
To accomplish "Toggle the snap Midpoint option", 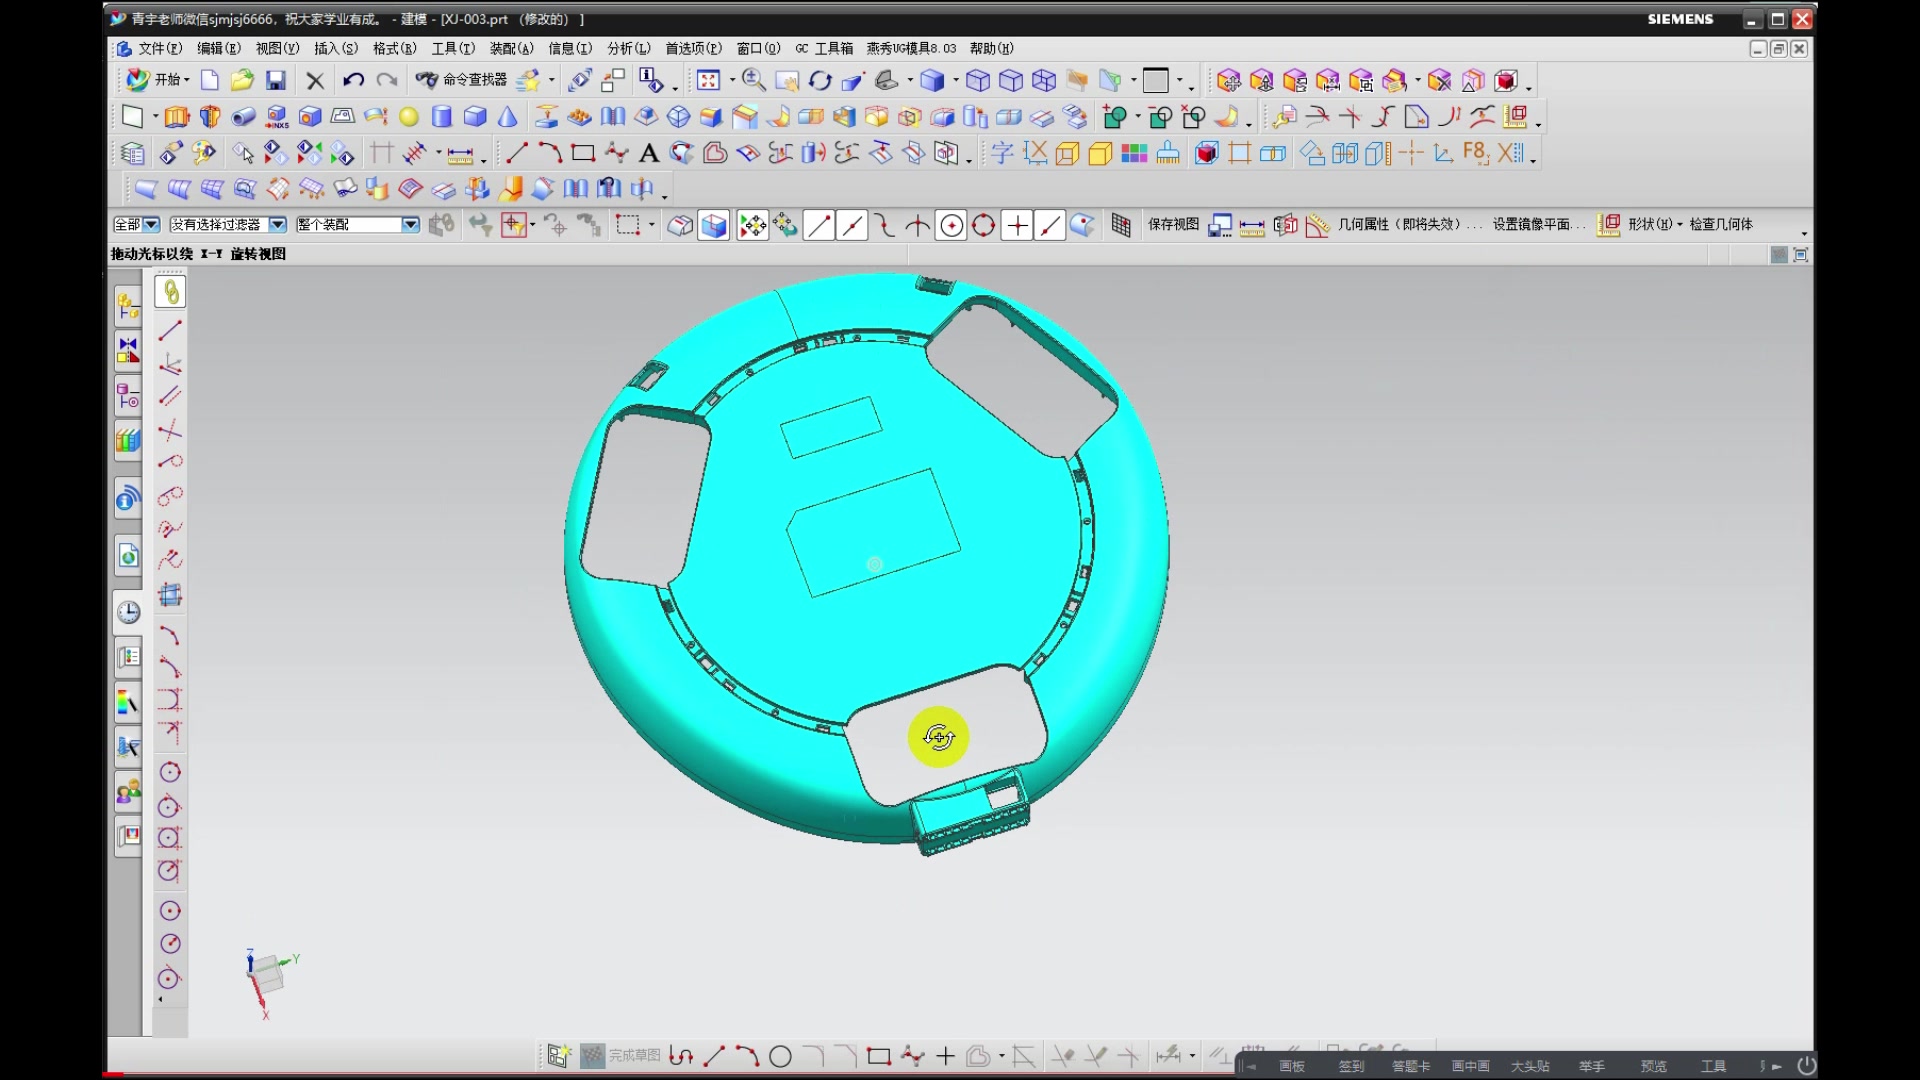I will pos(852,225).
